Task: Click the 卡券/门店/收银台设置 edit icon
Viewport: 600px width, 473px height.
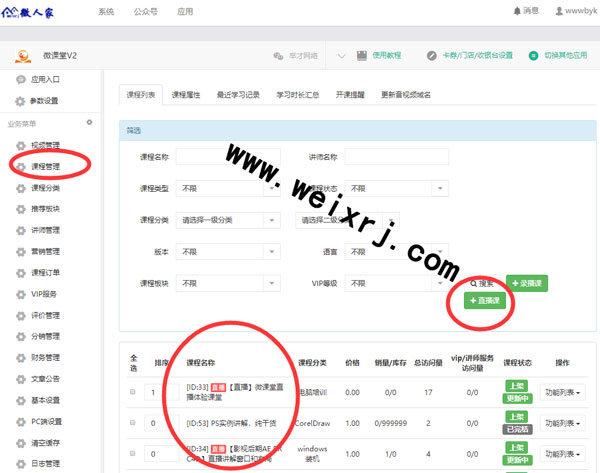Action: point(432,55)
